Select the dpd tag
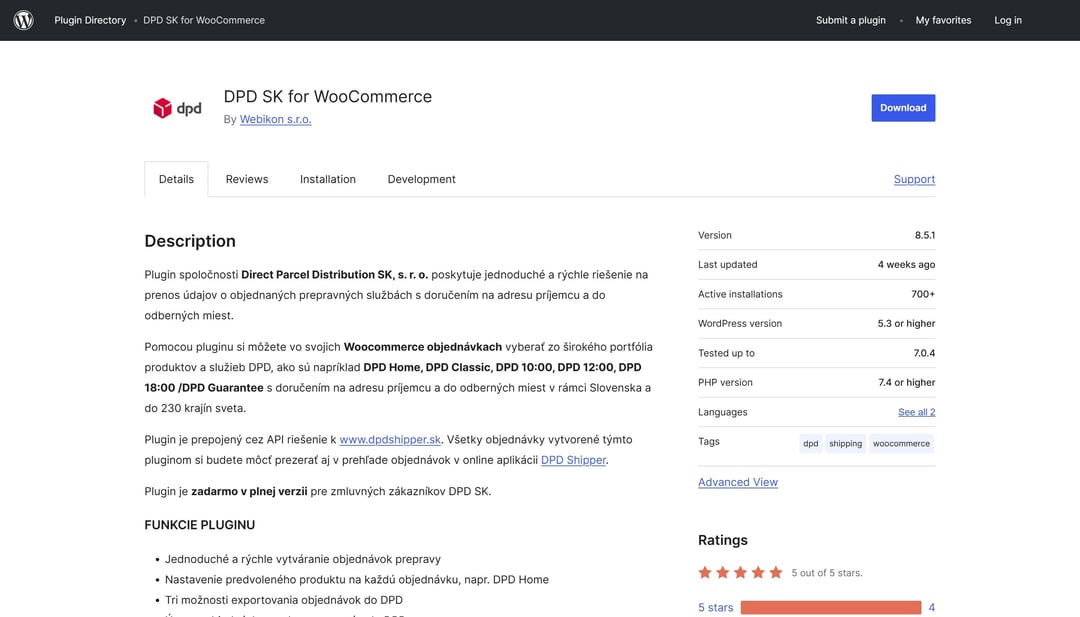The image size is (1080, 617). (x=811, y=443)
